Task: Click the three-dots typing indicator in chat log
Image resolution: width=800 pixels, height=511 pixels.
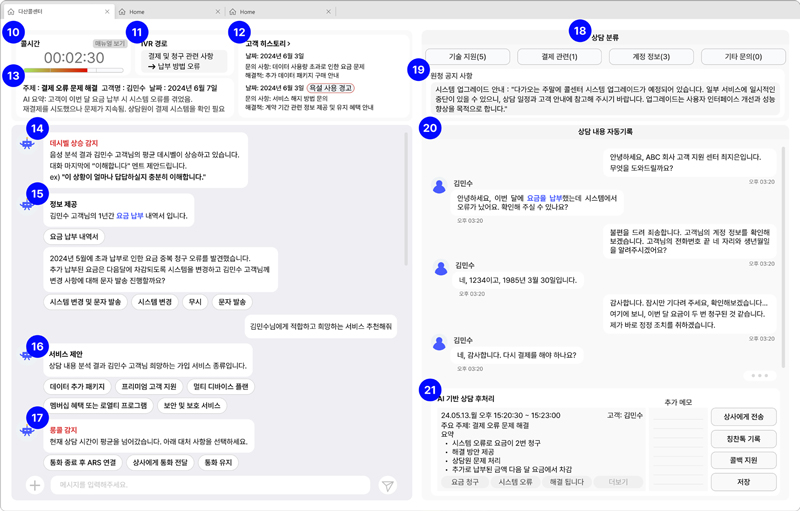Action: point(759,376)
